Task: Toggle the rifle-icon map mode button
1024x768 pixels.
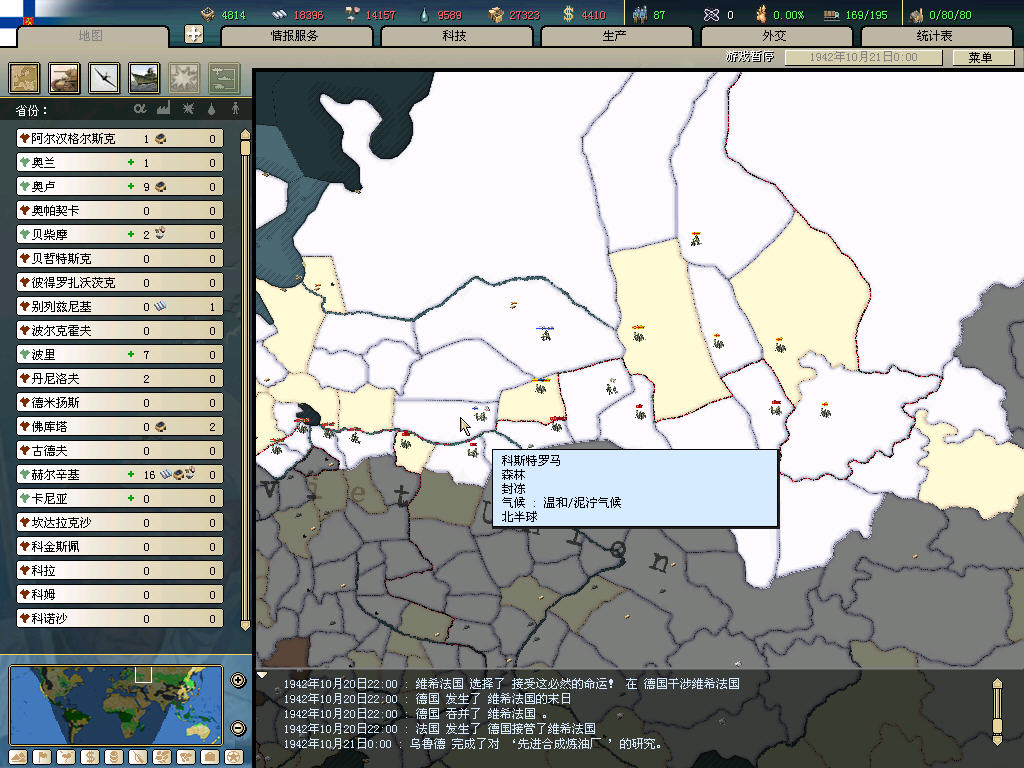Action: click(138, 757)
